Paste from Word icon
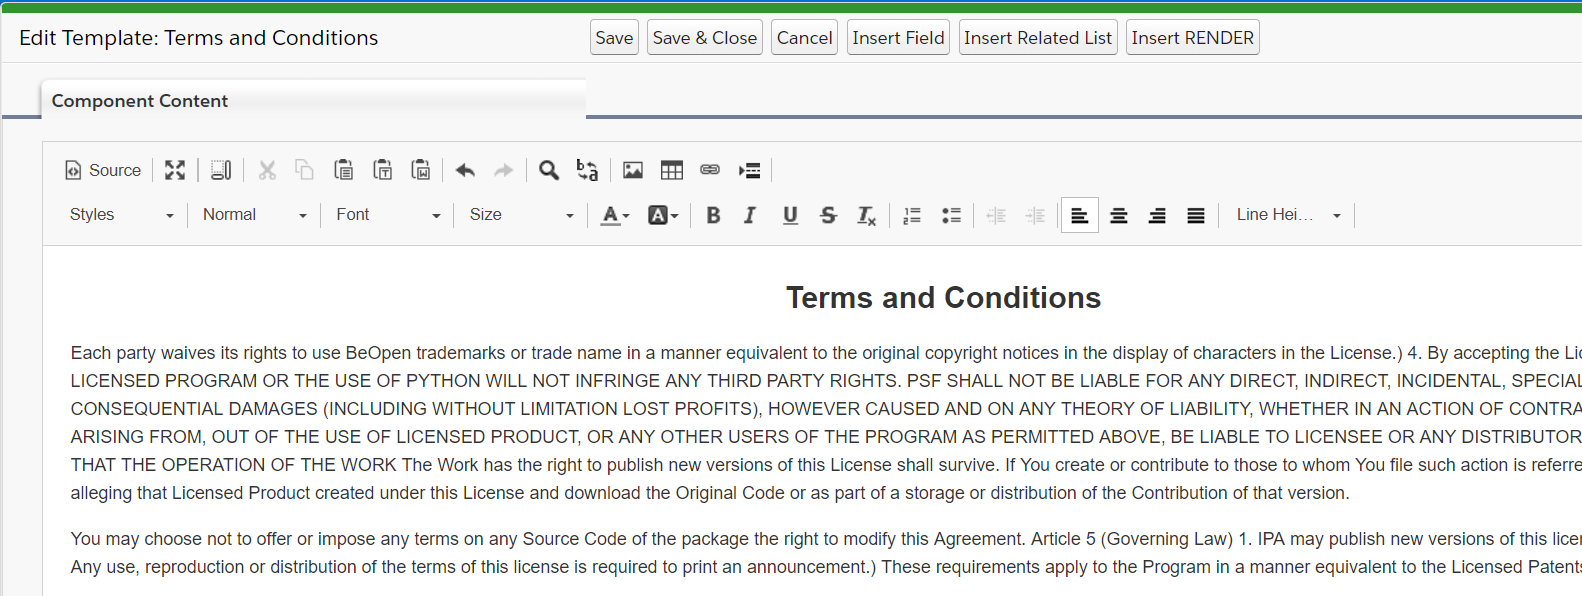This screenshot has height=596, width=1582. (421, 171)
